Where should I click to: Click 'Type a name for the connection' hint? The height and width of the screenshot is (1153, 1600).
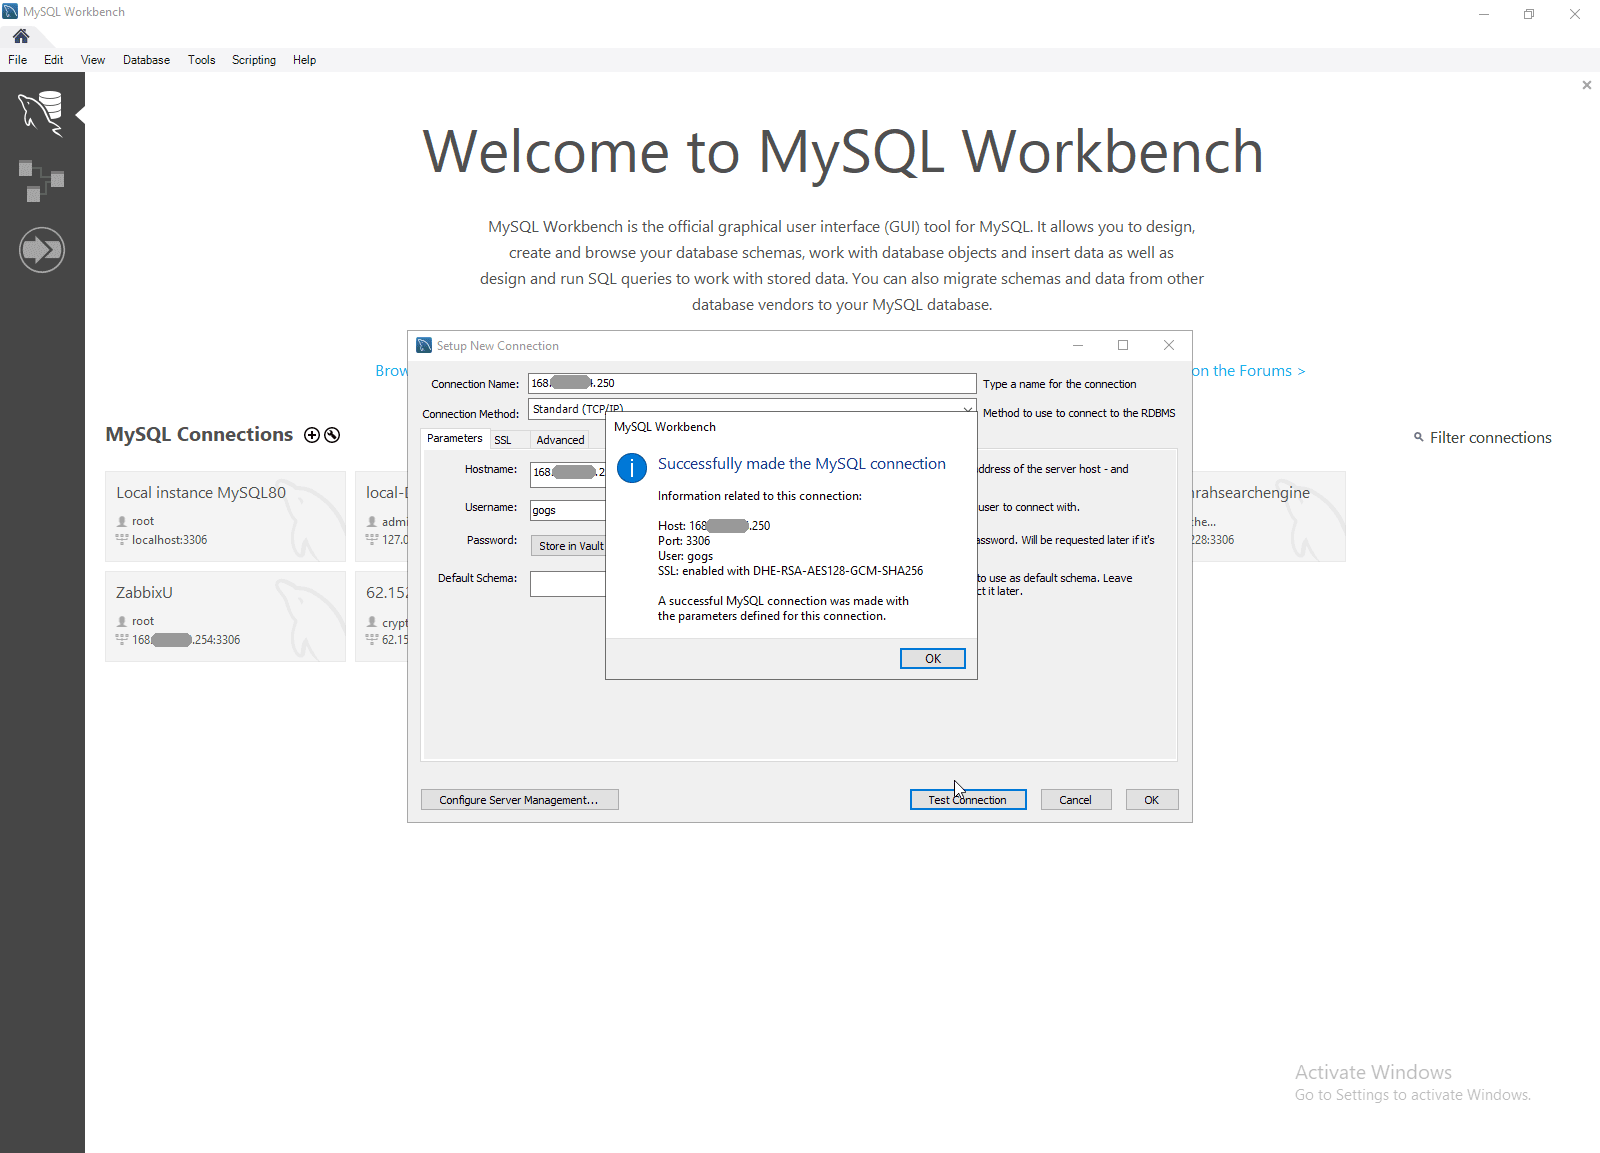click(x=1060, y=384)
